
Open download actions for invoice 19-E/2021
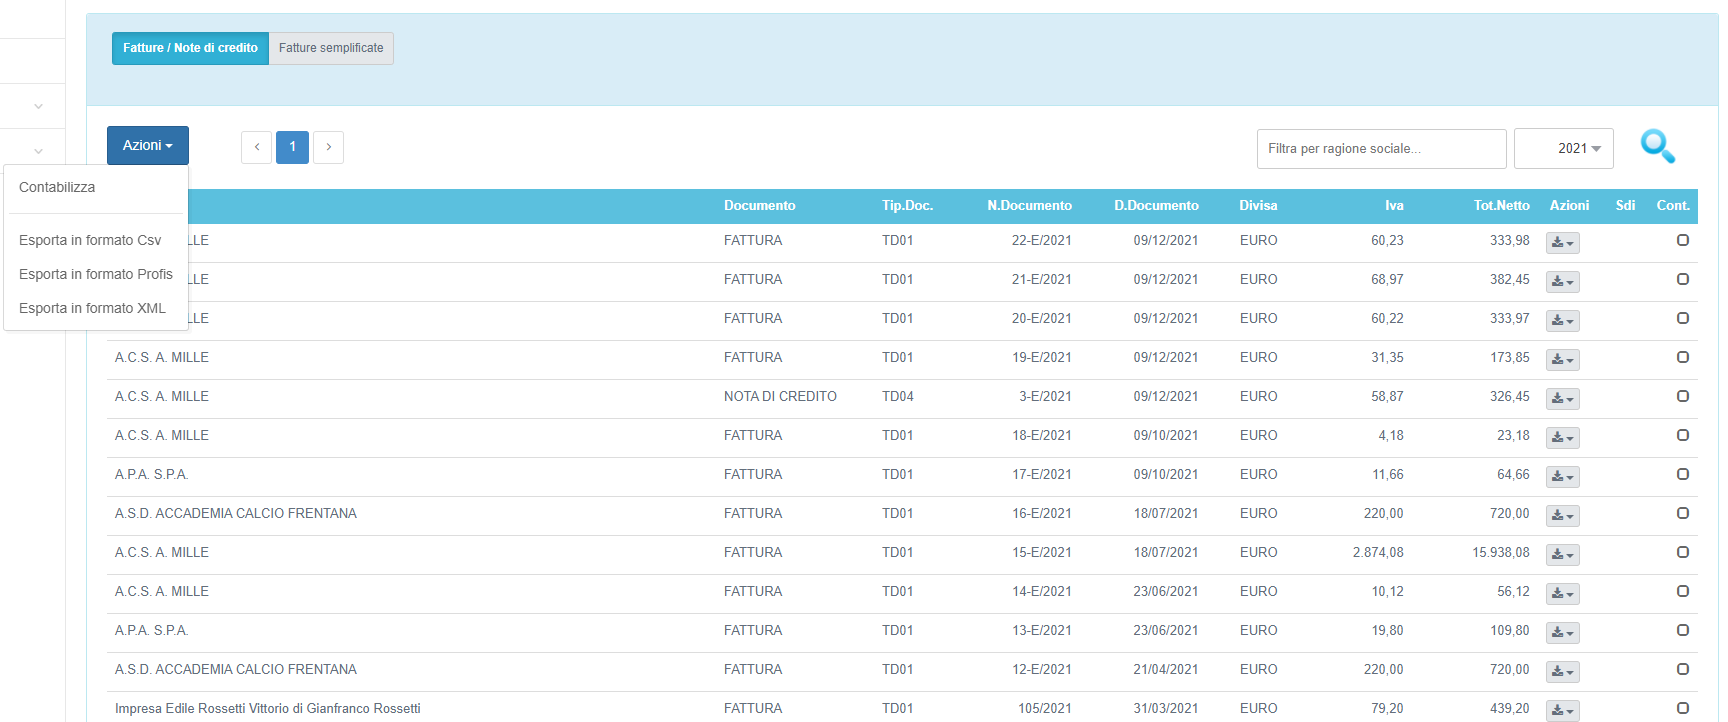click(x=1562, y=360)
